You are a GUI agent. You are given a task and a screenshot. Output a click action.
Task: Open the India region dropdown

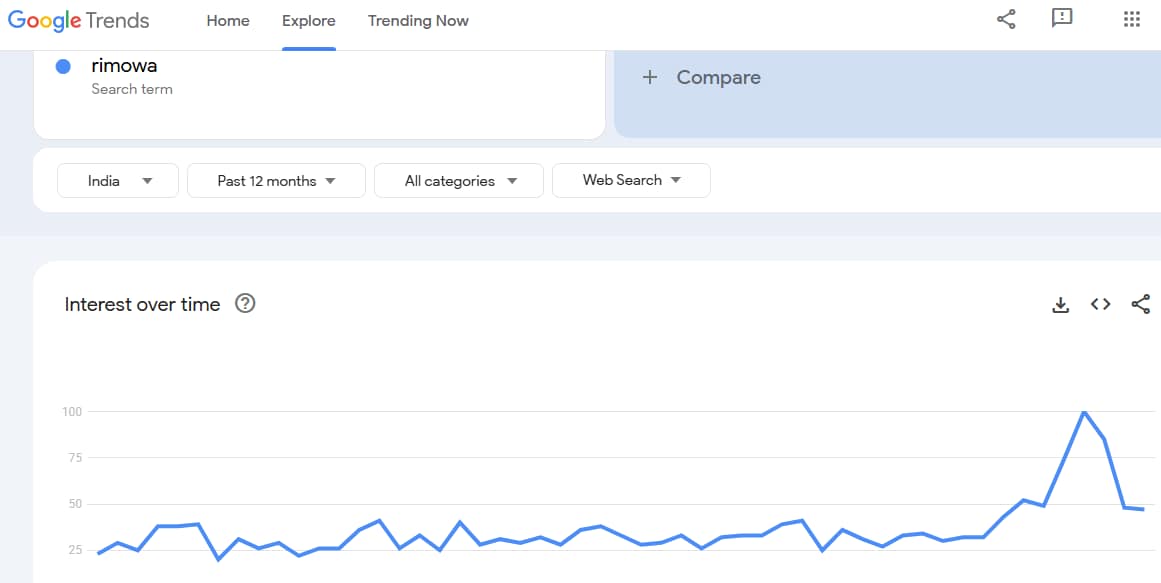point(118,181)
